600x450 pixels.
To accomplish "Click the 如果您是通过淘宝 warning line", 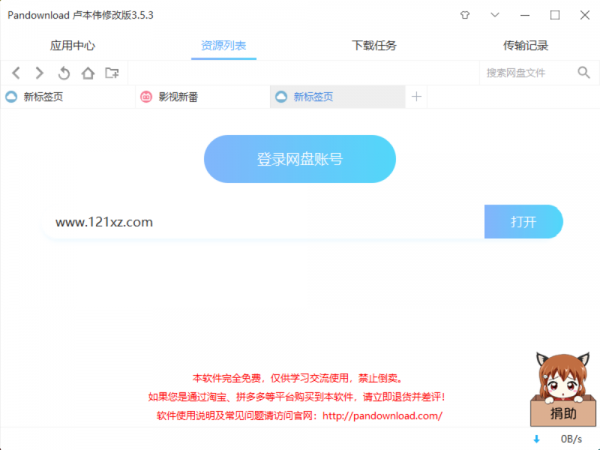I will [x=297, y=397].
